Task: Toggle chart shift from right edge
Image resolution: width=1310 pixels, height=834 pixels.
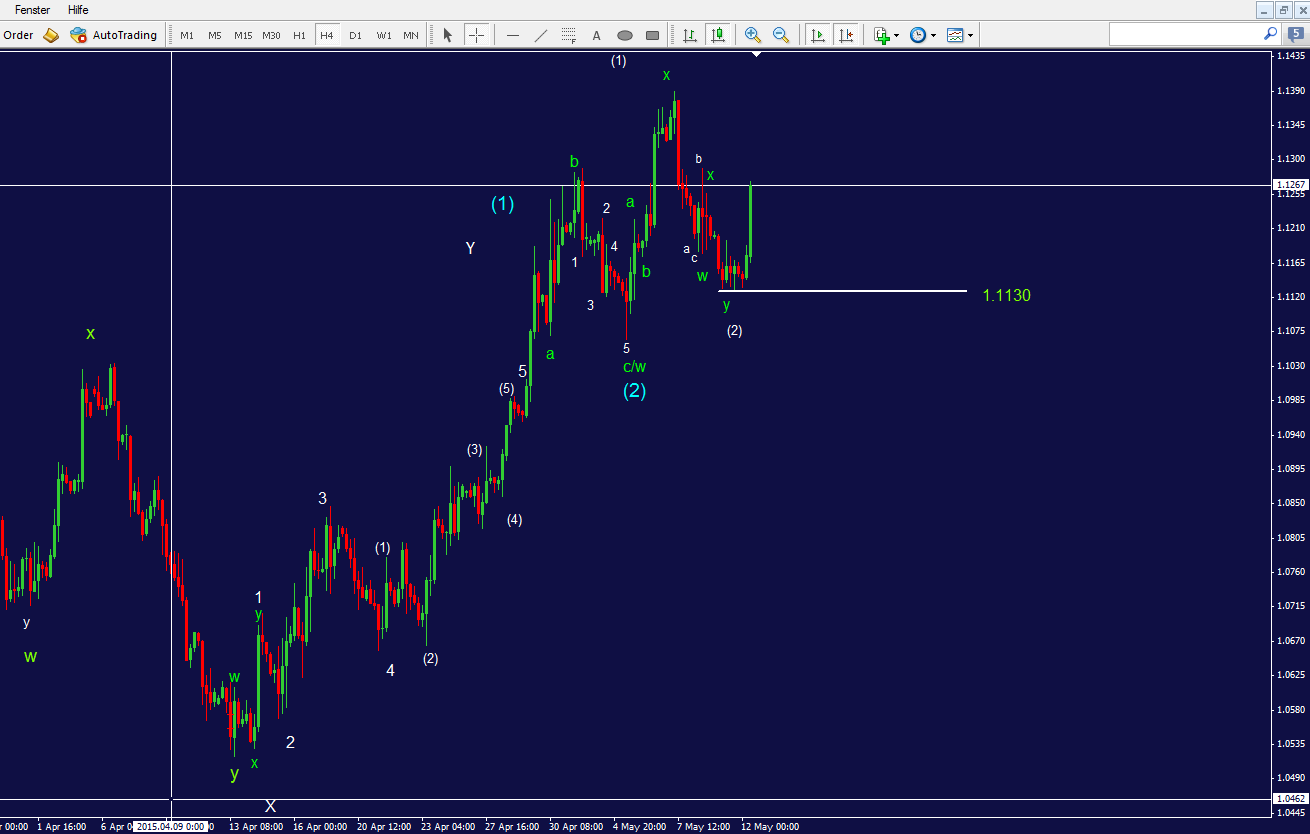Action: pos(846,35)
